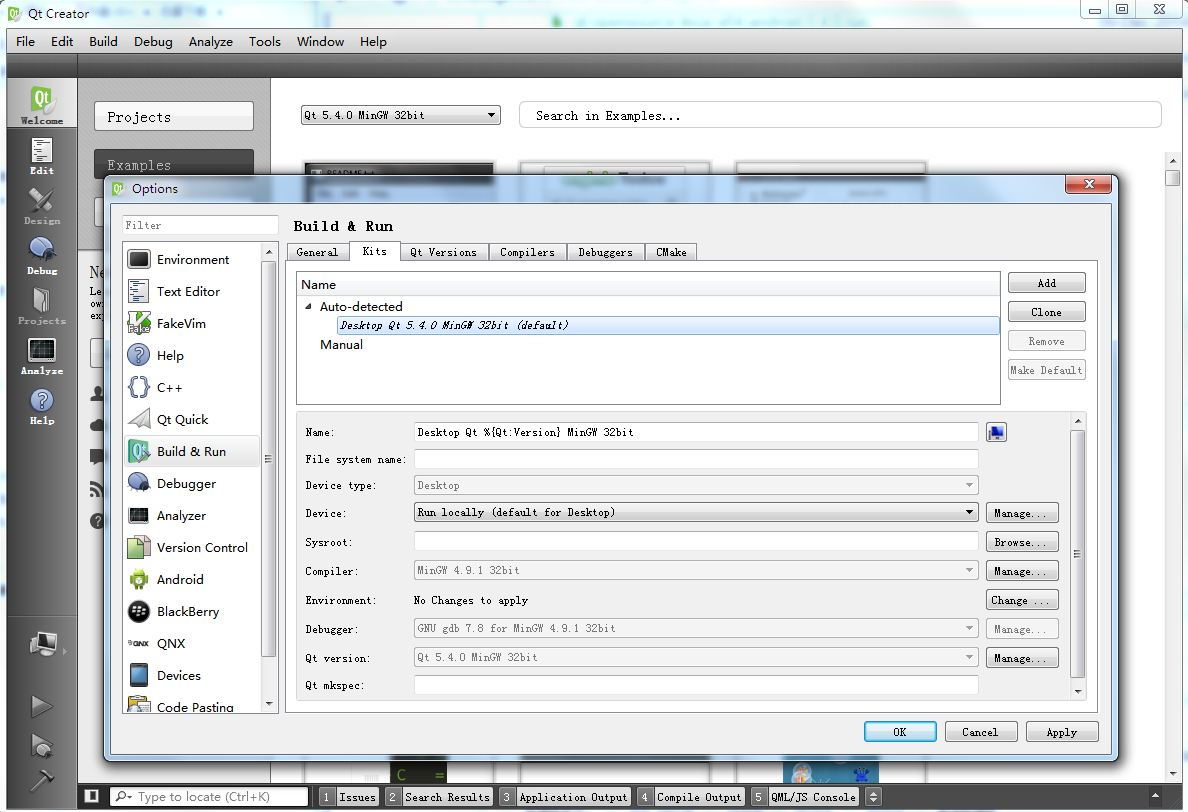Select the Manual tree node
The width and height of the screenshot is (1188, 812).
(x=341, y=345)
